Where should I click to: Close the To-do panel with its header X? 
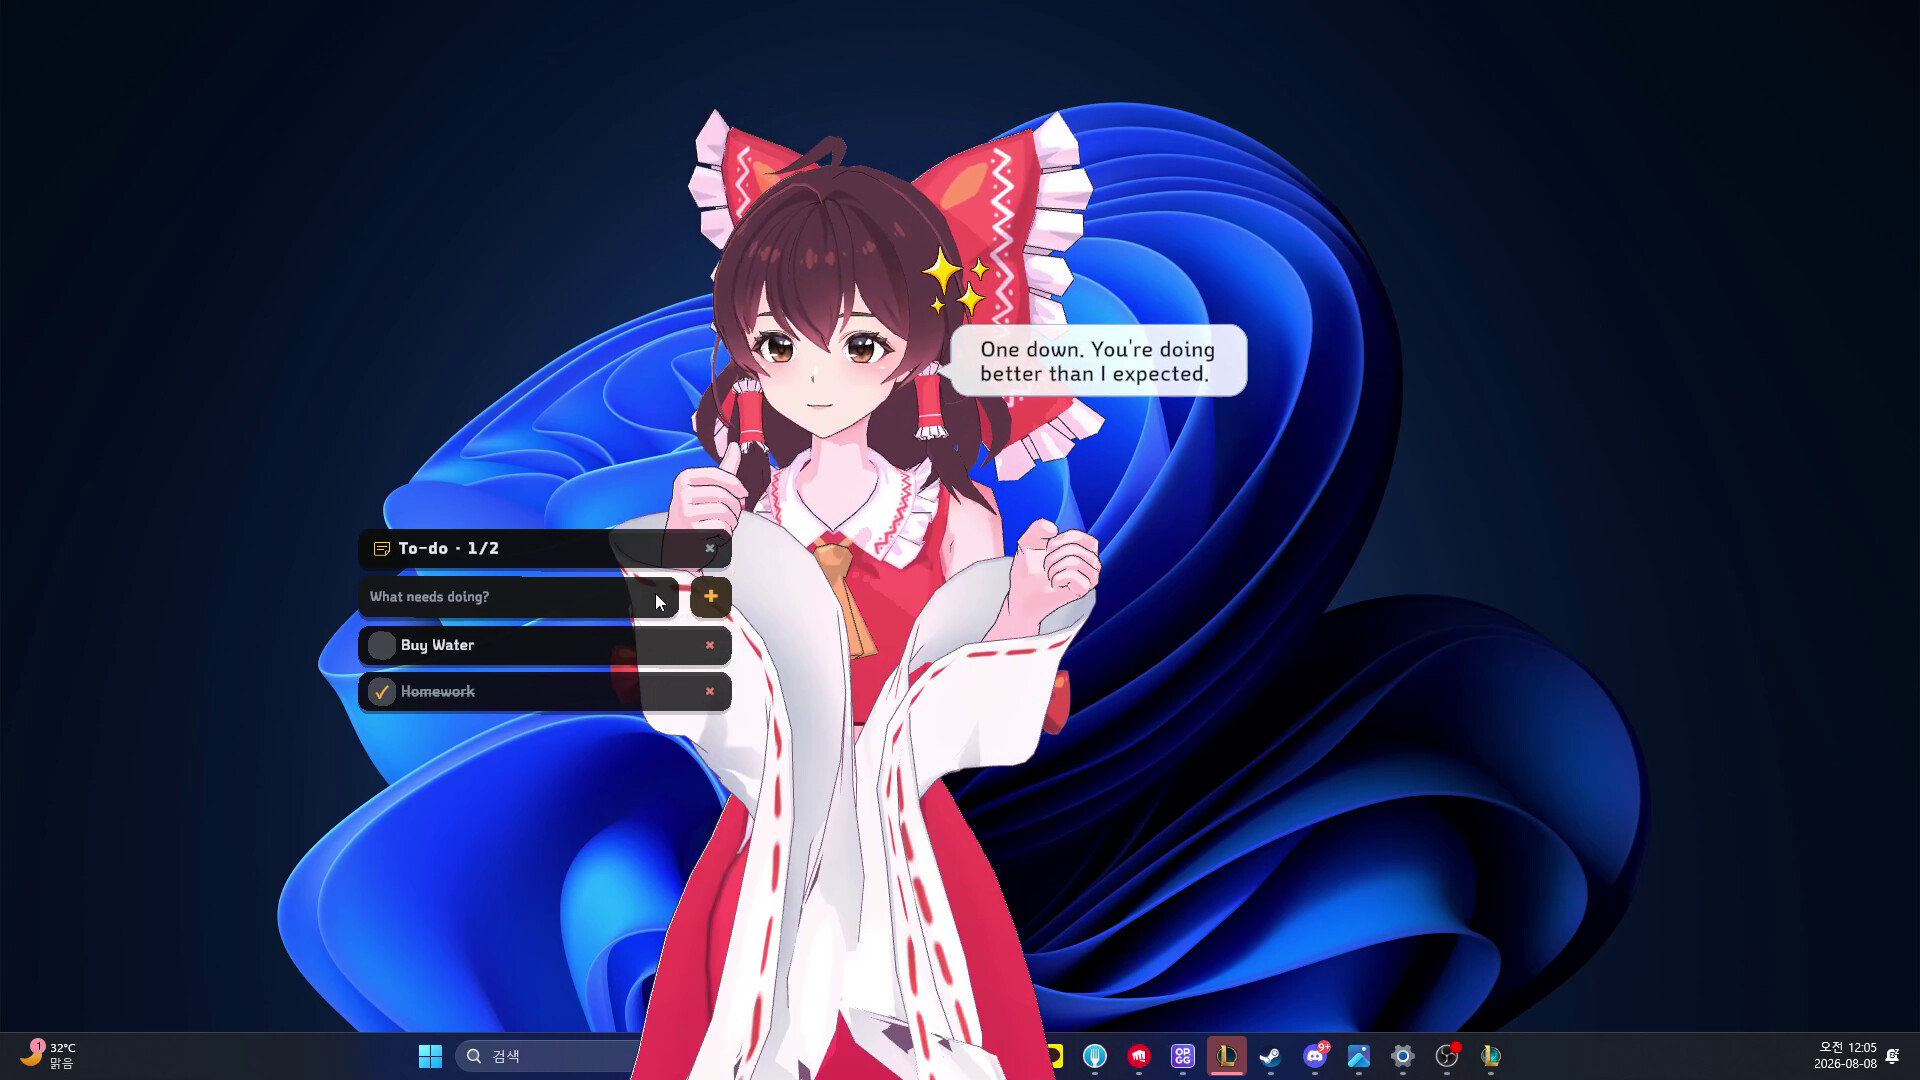[x=710, y=548]
